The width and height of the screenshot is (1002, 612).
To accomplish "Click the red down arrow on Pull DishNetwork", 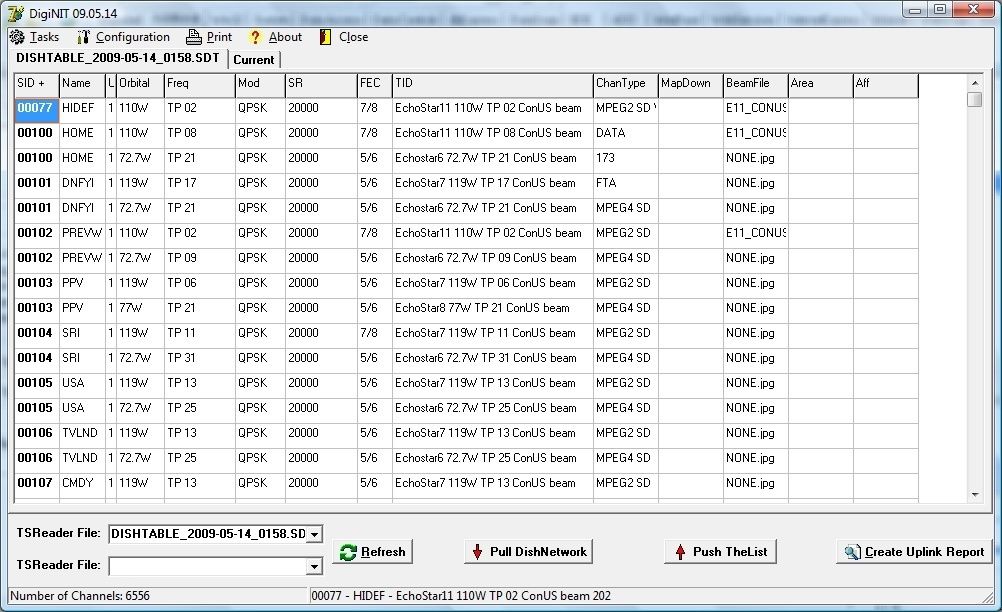I will click(477, 552).
